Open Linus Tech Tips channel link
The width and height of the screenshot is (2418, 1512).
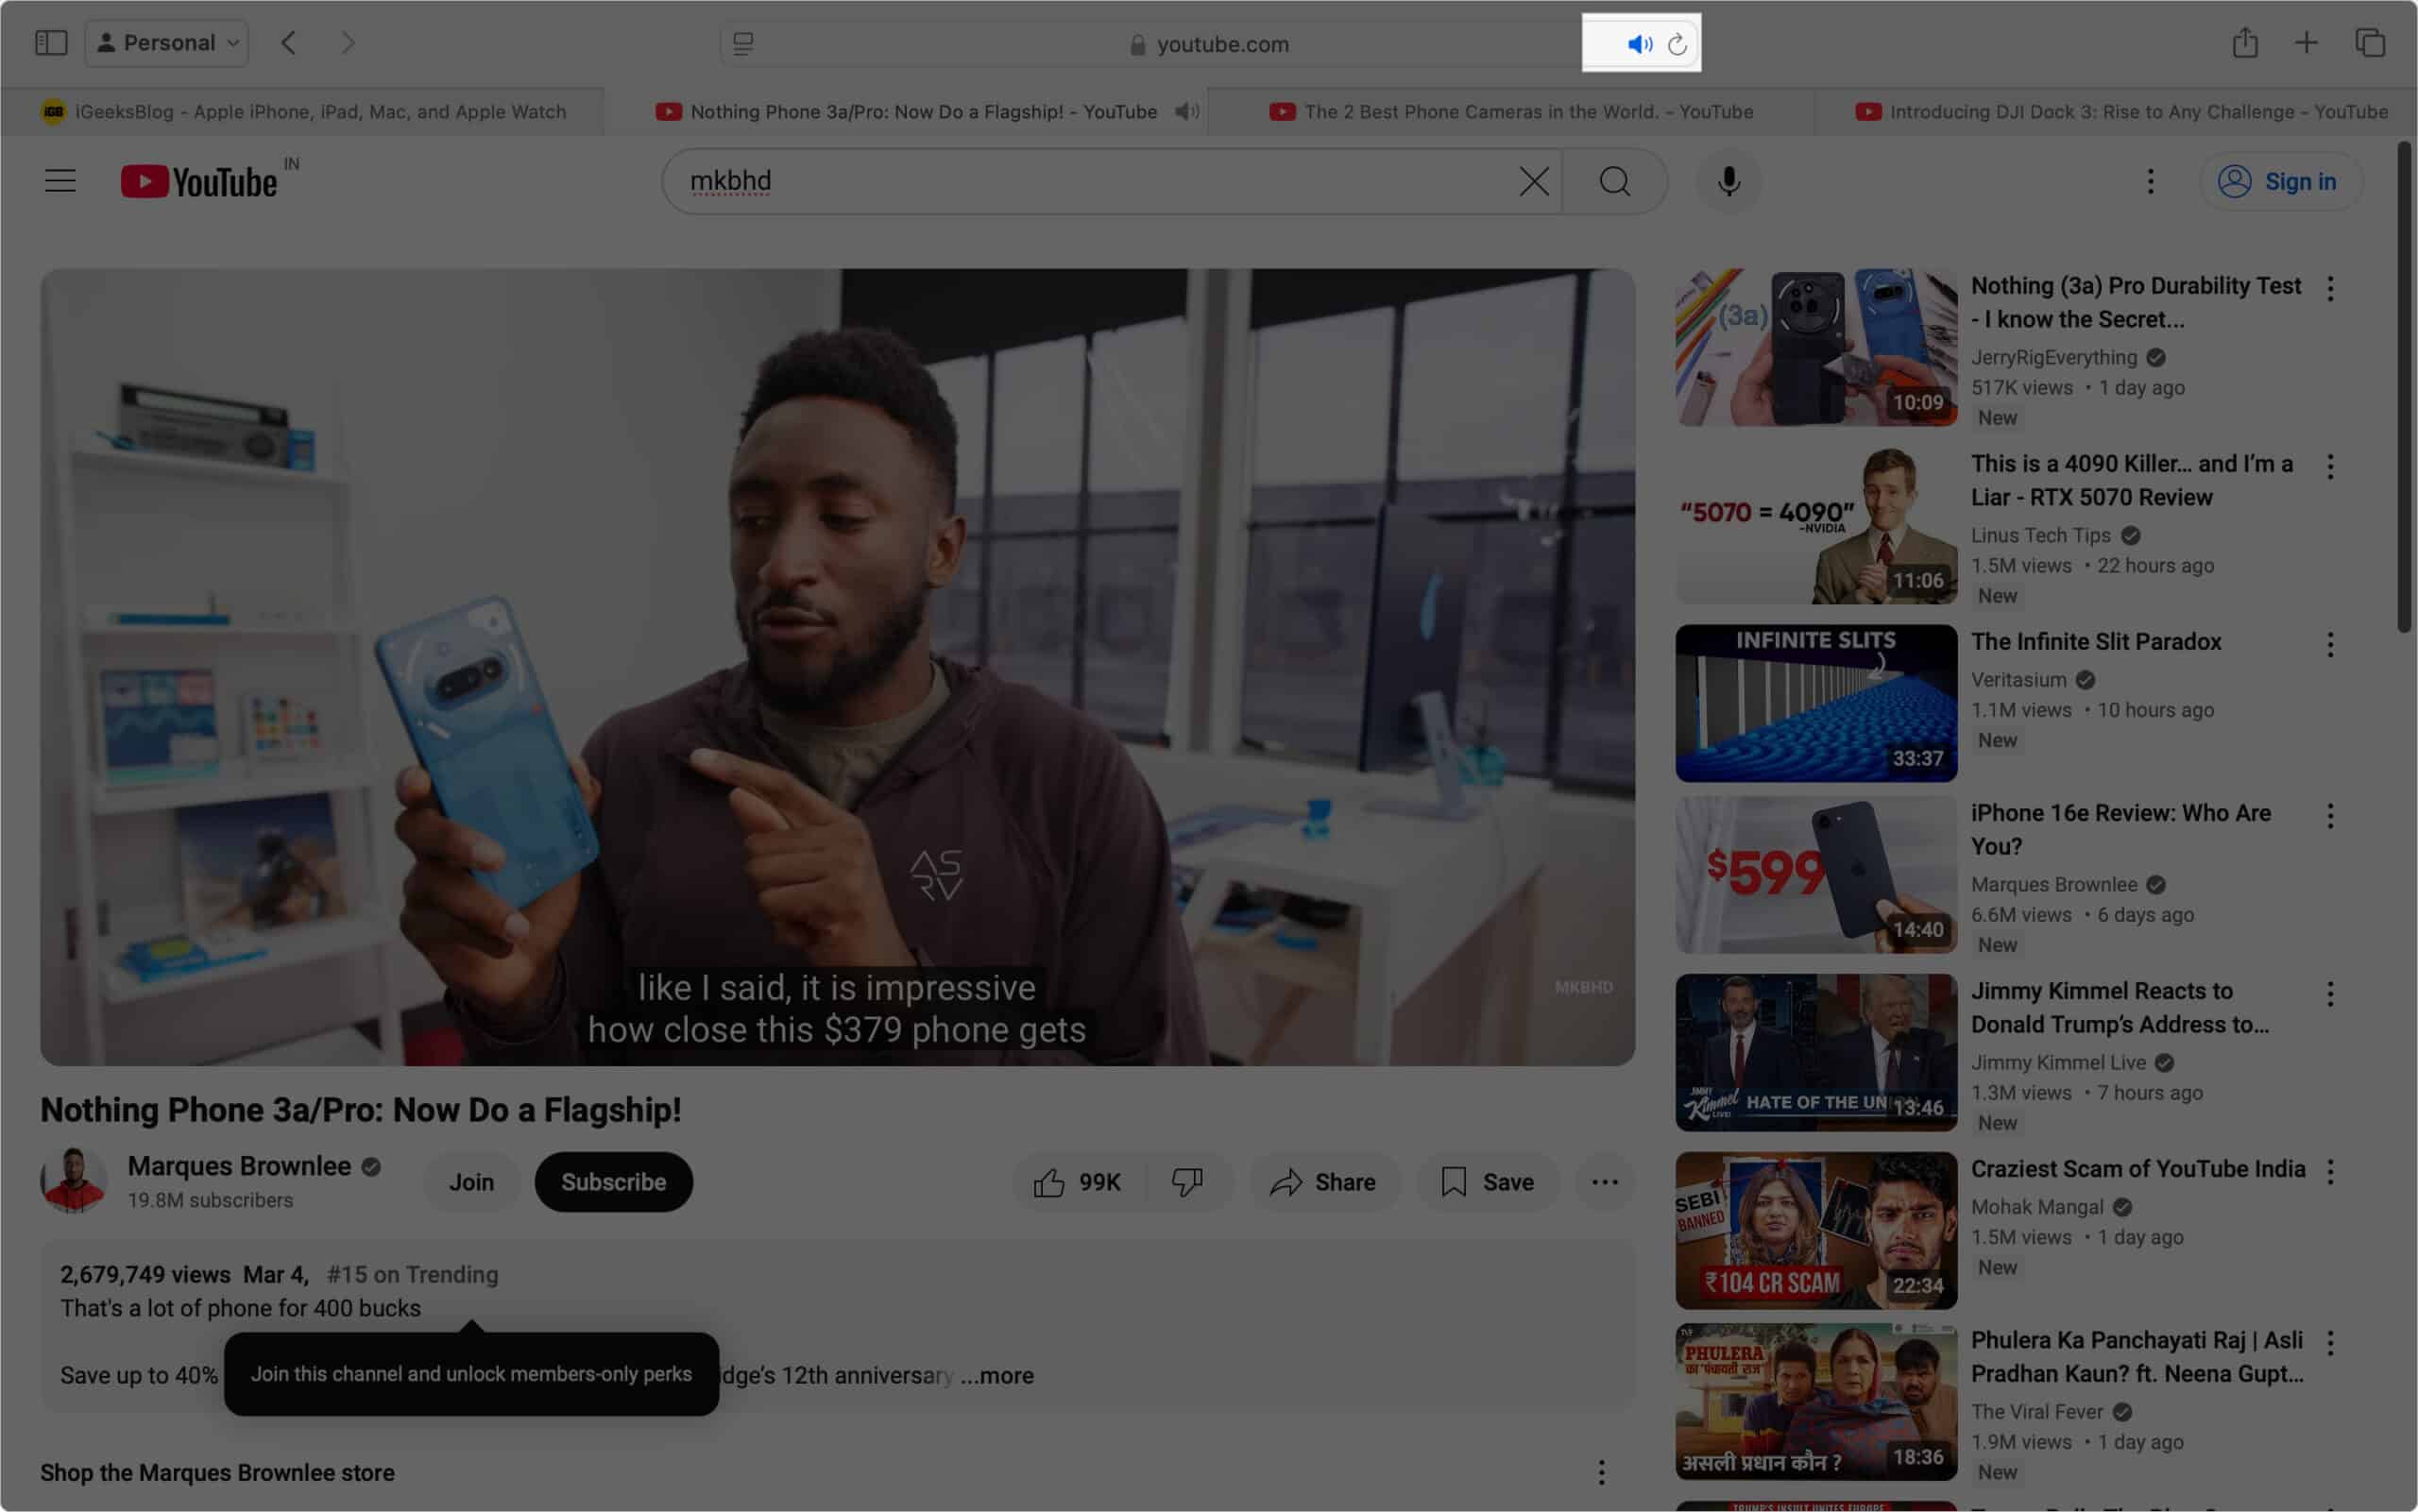click(x=2041, y=535)
